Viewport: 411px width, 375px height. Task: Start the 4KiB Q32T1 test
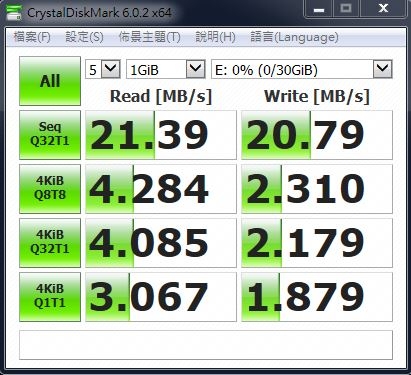50,243
